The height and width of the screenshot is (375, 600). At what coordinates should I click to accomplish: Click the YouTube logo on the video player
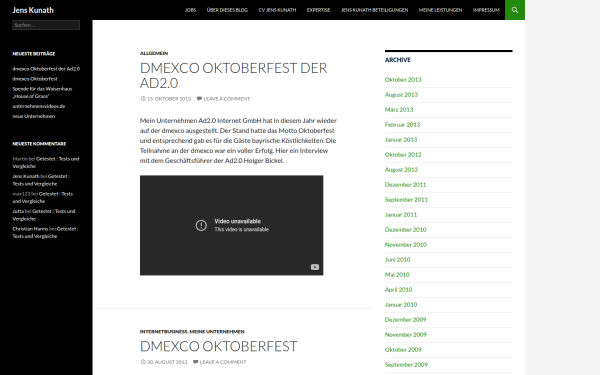(x=315, y=267)
